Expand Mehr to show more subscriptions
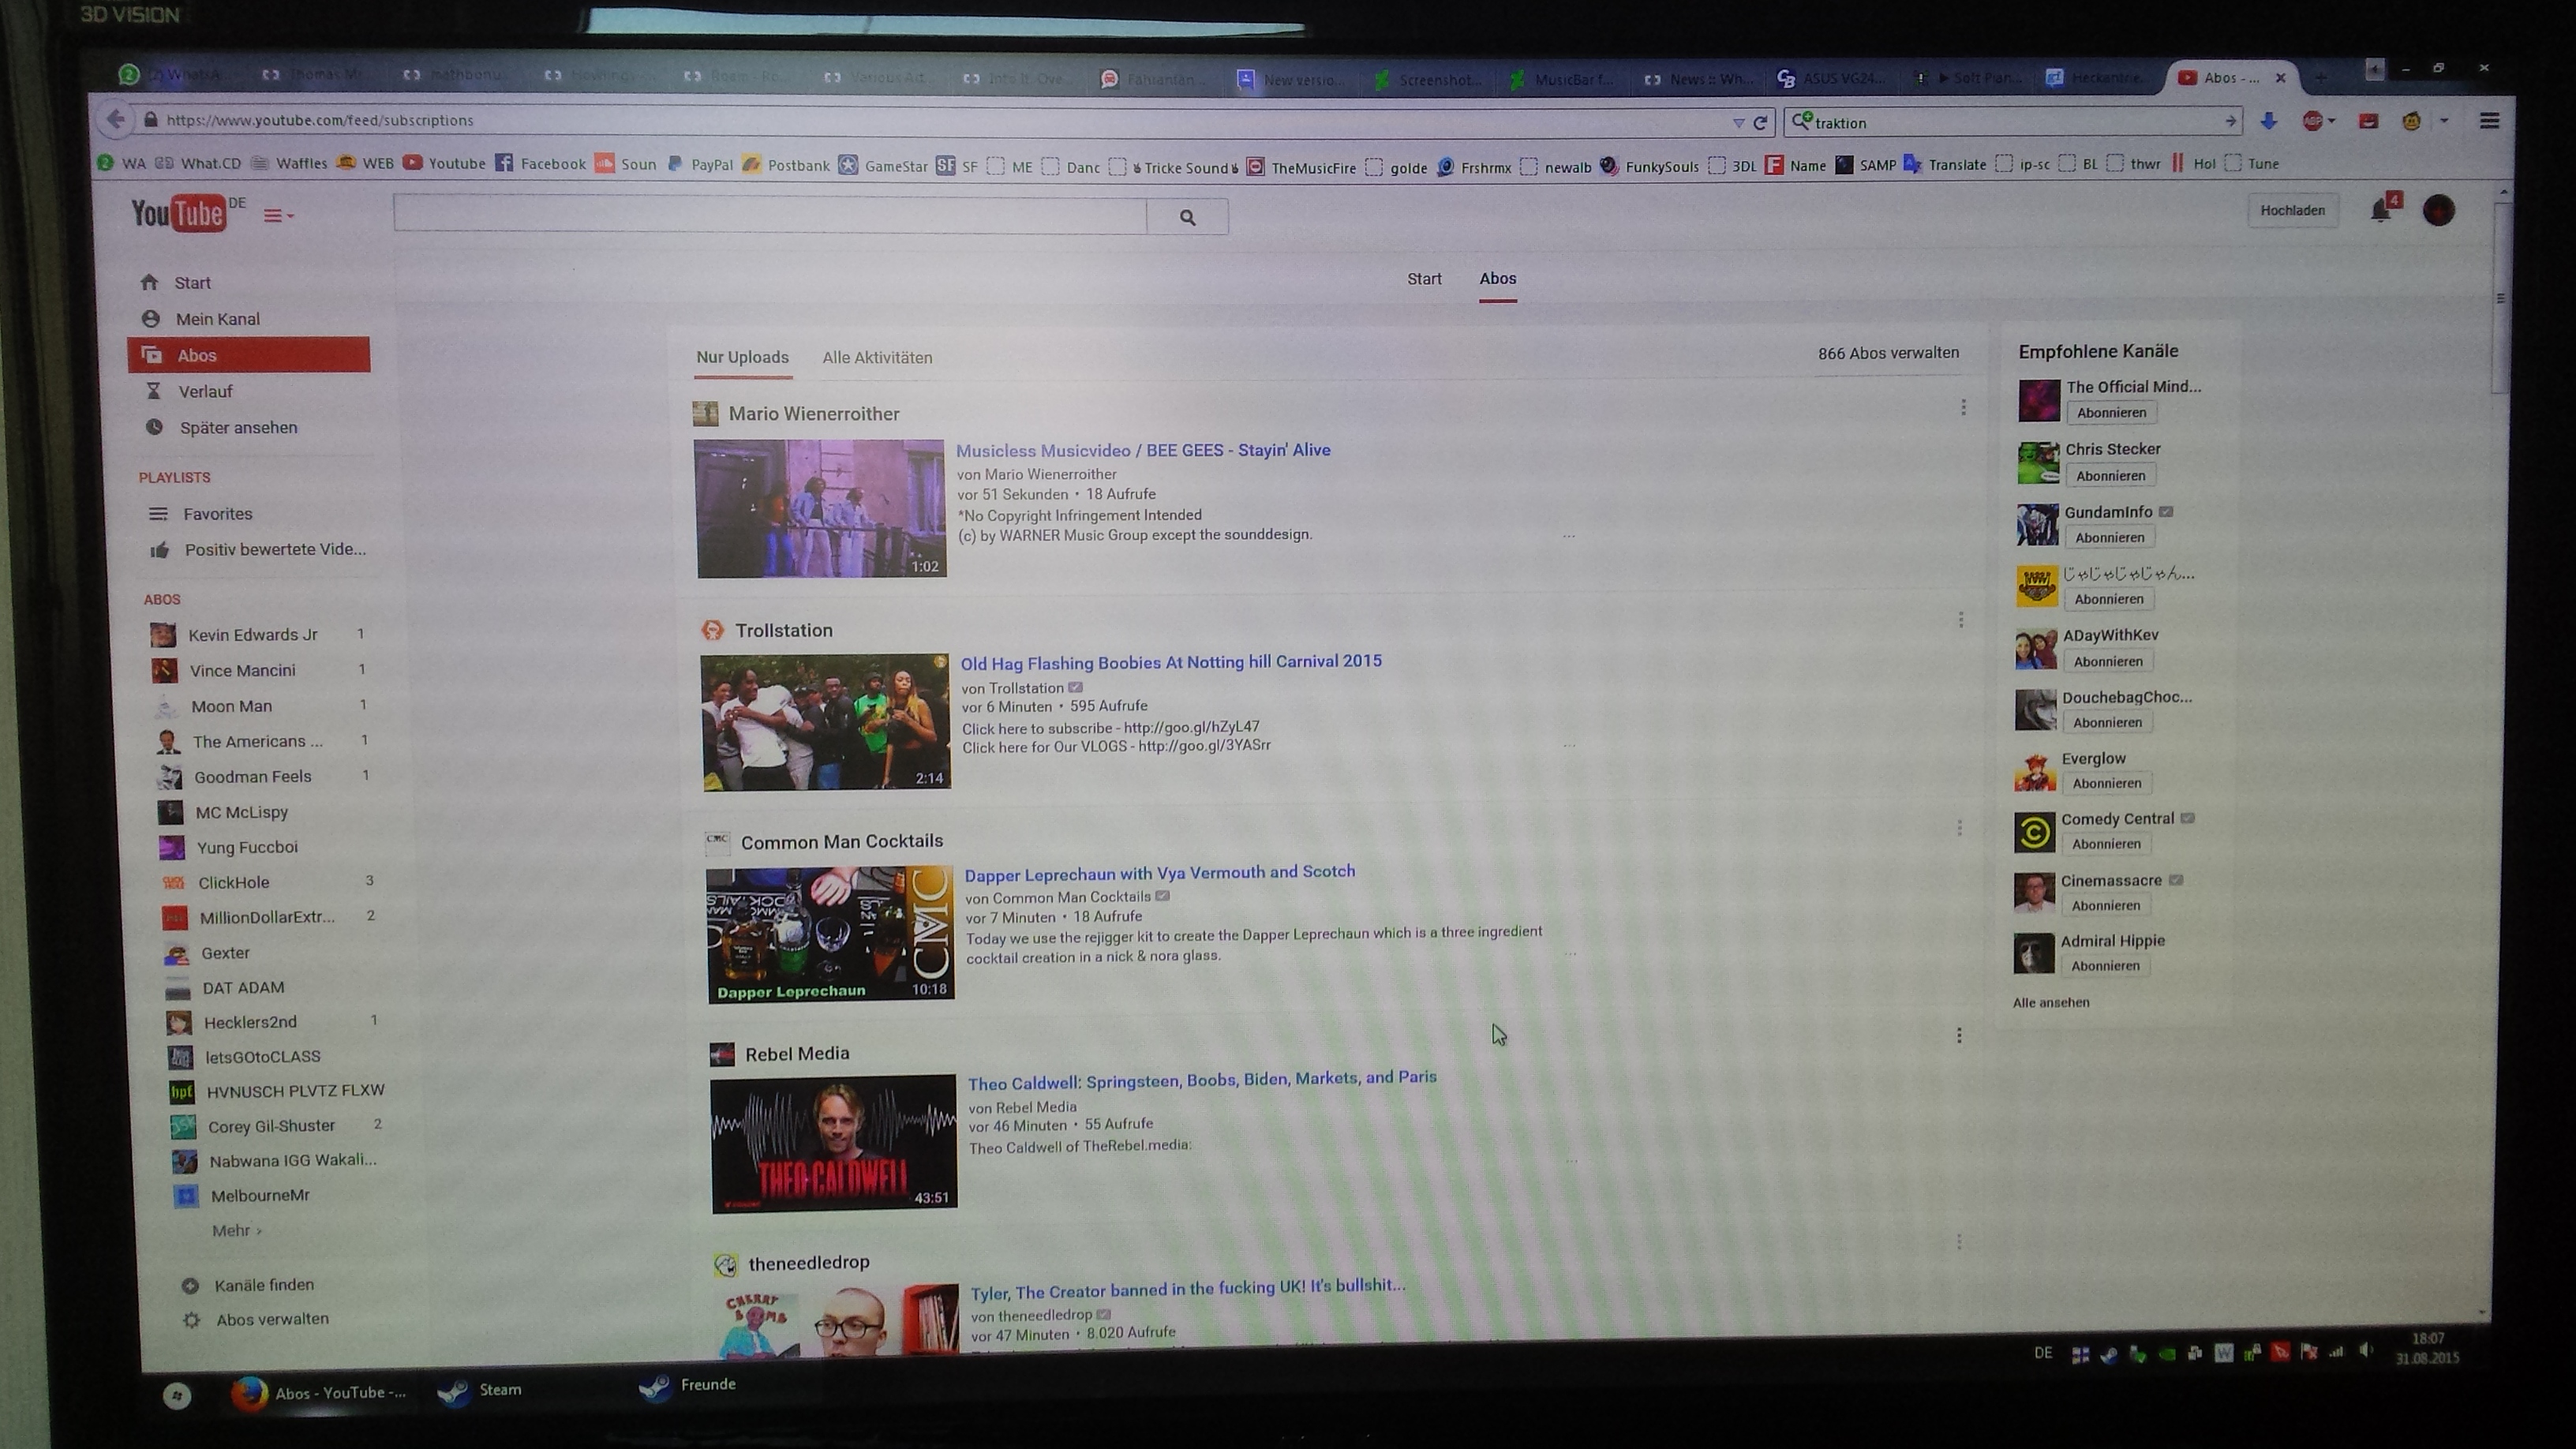The width and height of the screenshot is (2576, 1449). click(236, 1230)
